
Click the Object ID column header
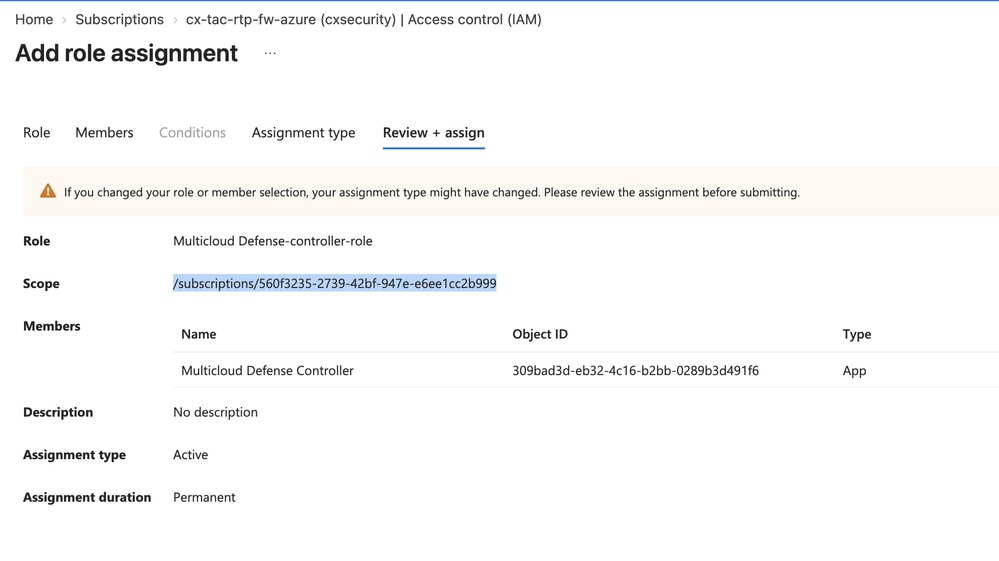pos(540,334)
